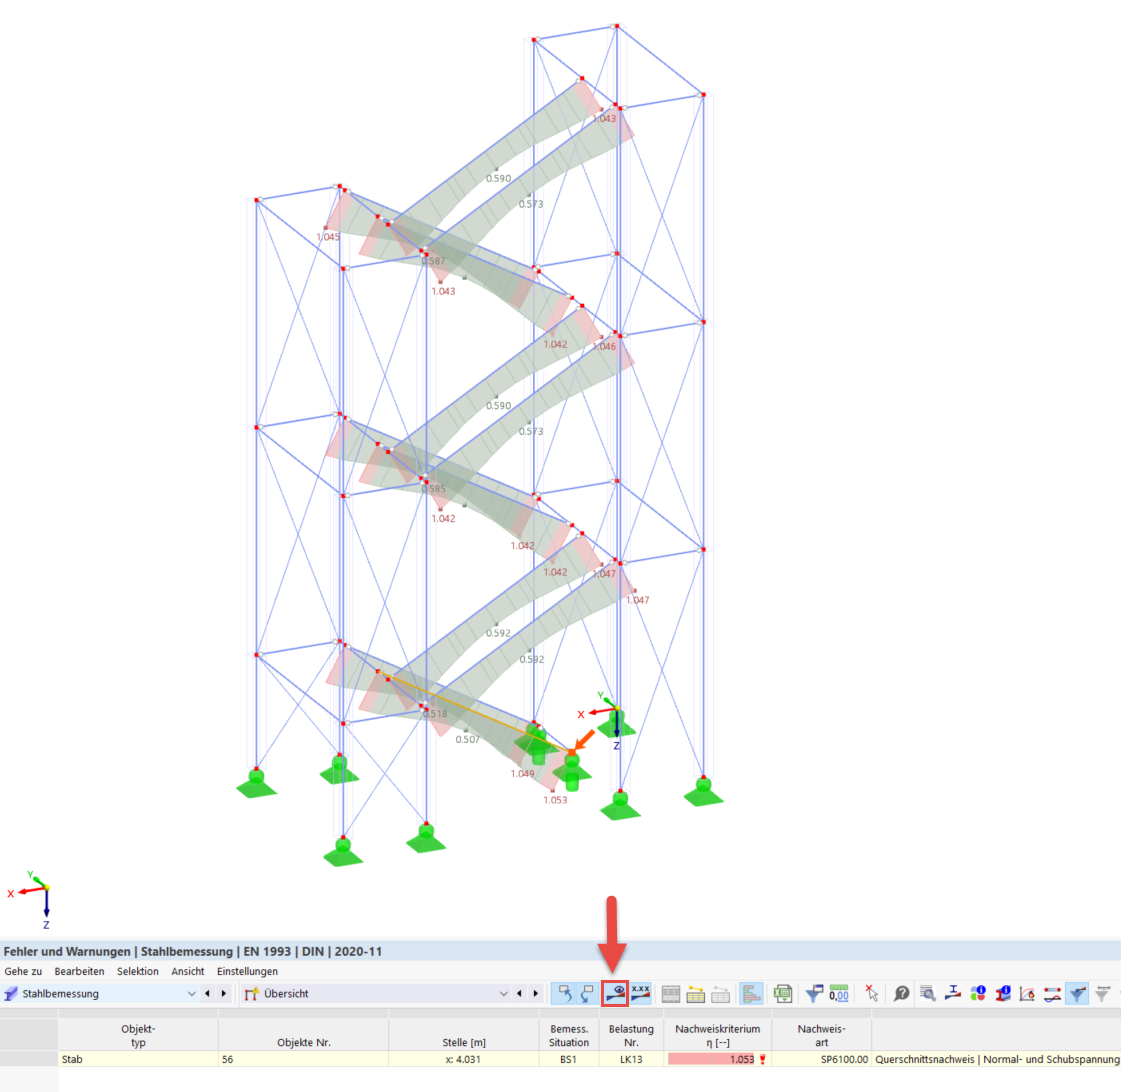Click the eye icon highlighted in red
Screen dimensions: 1121x1092
pyautogui.click(x=615, y=993)
